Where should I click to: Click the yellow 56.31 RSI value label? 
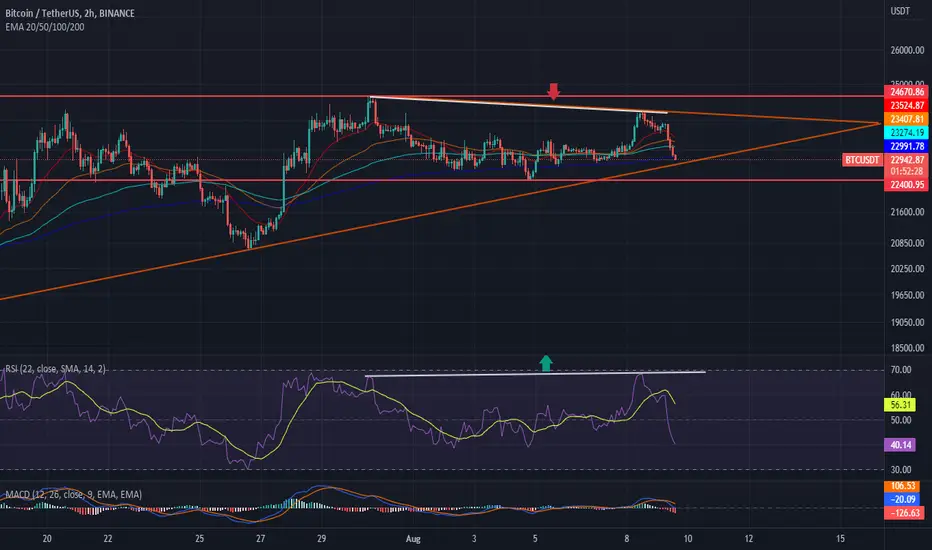click(x=900, y=405)
